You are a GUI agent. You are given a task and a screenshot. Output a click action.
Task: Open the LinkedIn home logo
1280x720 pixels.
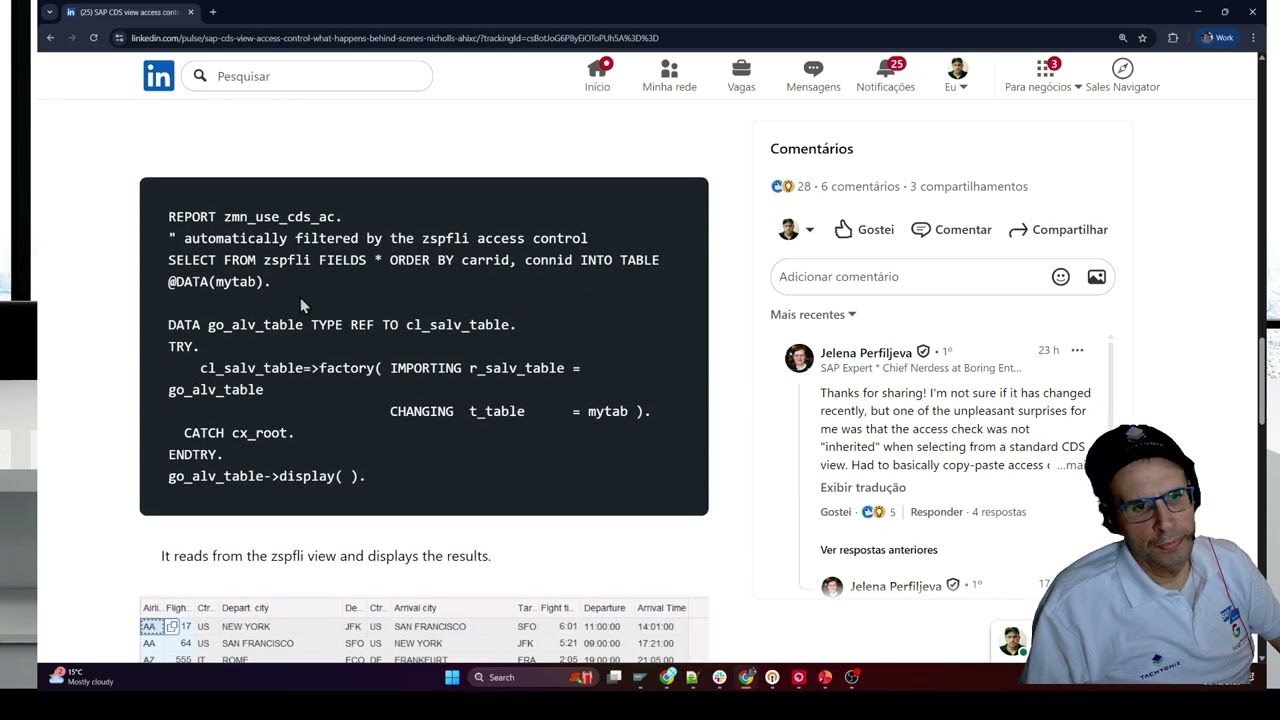pos(158,76)
